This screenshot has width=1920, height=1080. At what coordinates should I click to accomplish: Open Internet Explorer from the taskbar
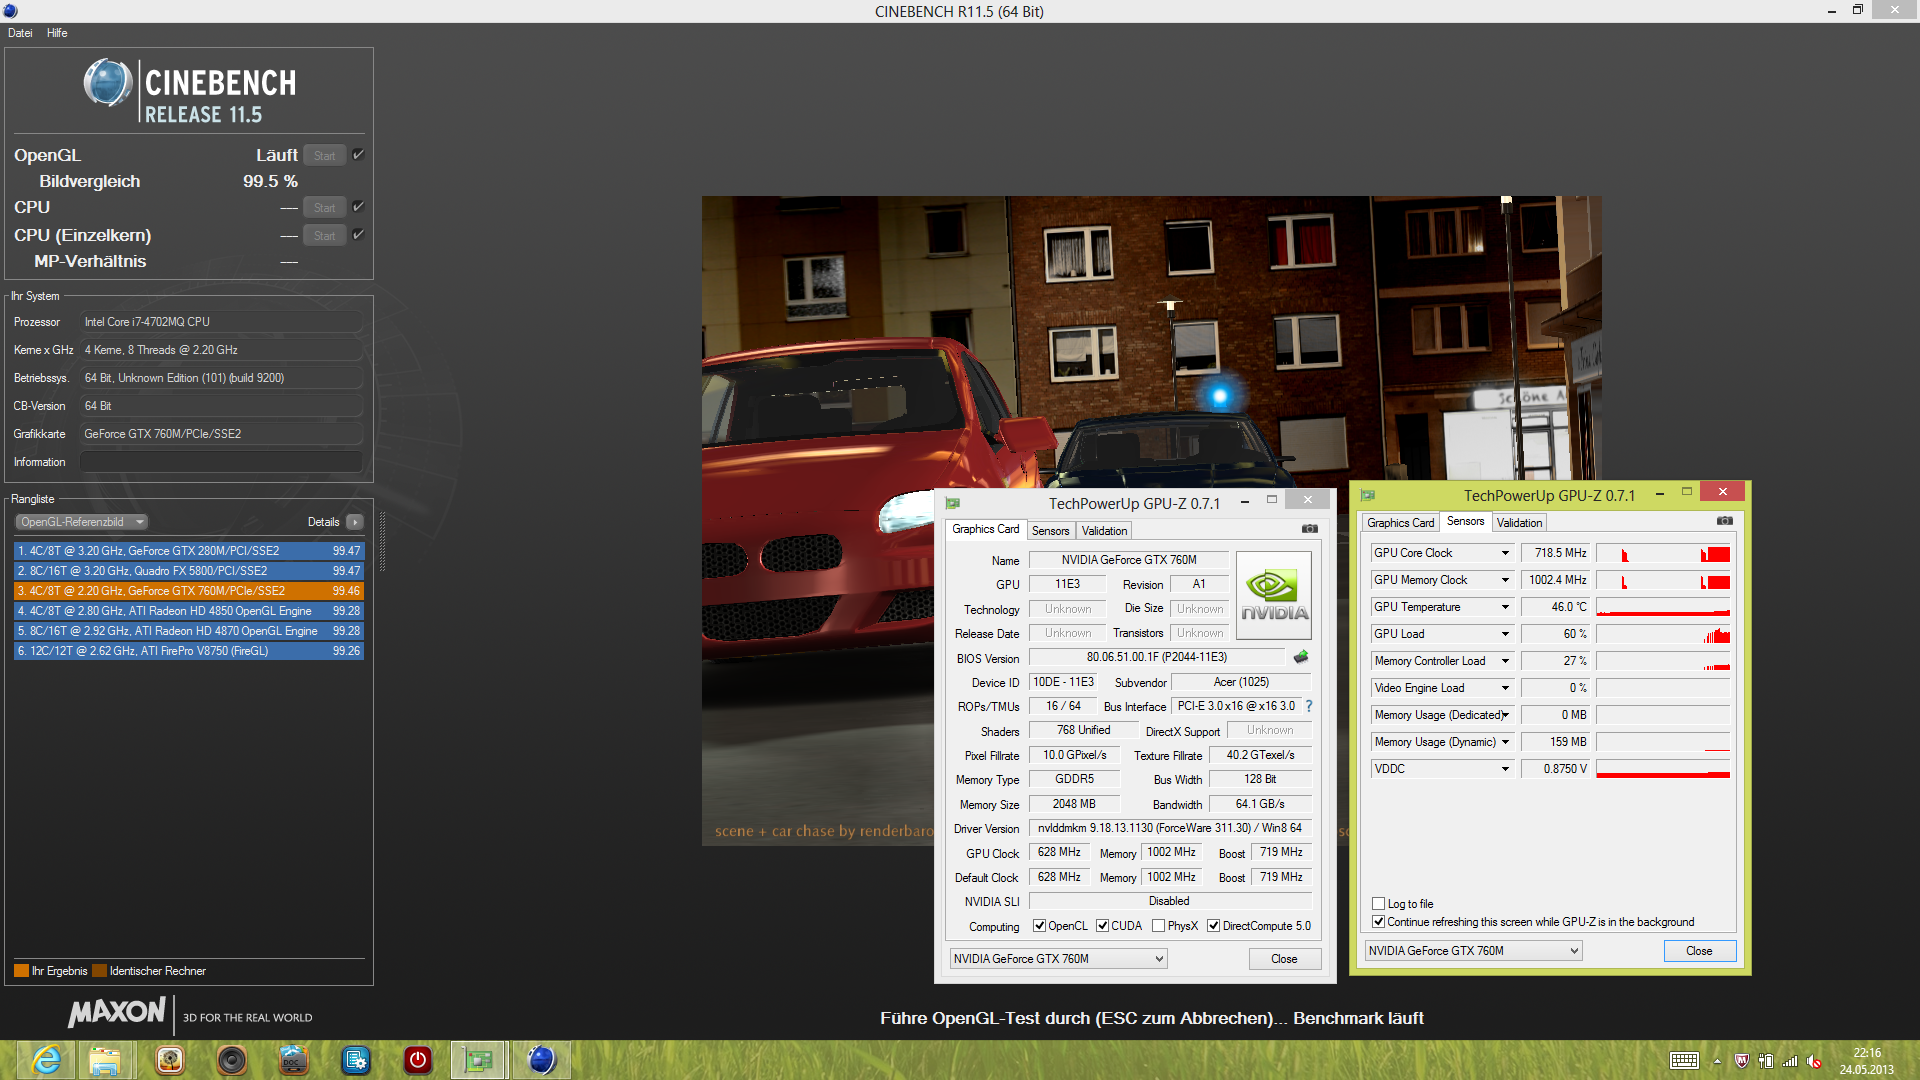pos(47,1060)
